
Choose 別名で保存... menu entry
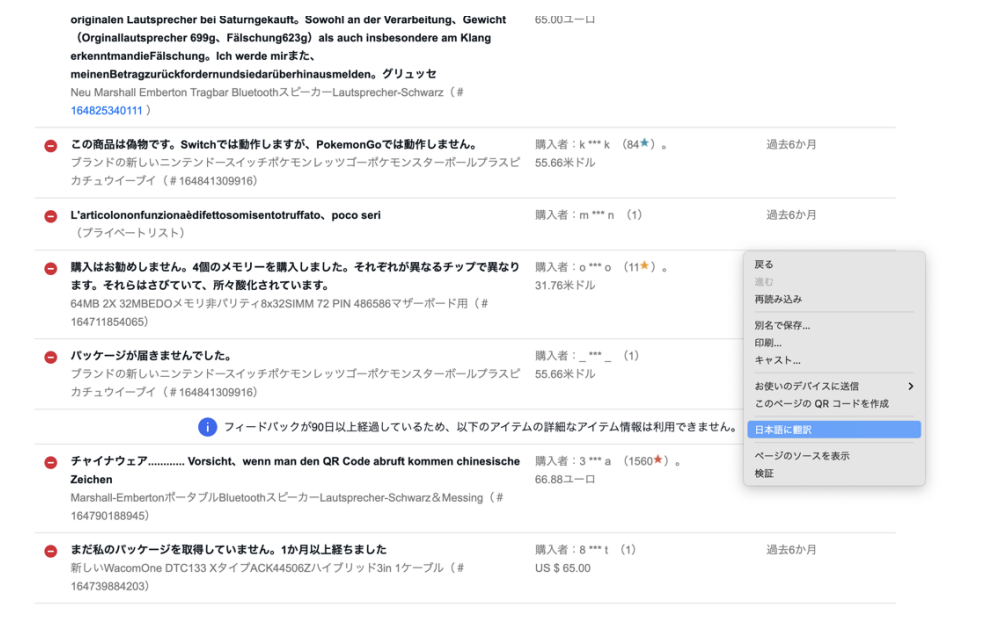coord(782,325)
